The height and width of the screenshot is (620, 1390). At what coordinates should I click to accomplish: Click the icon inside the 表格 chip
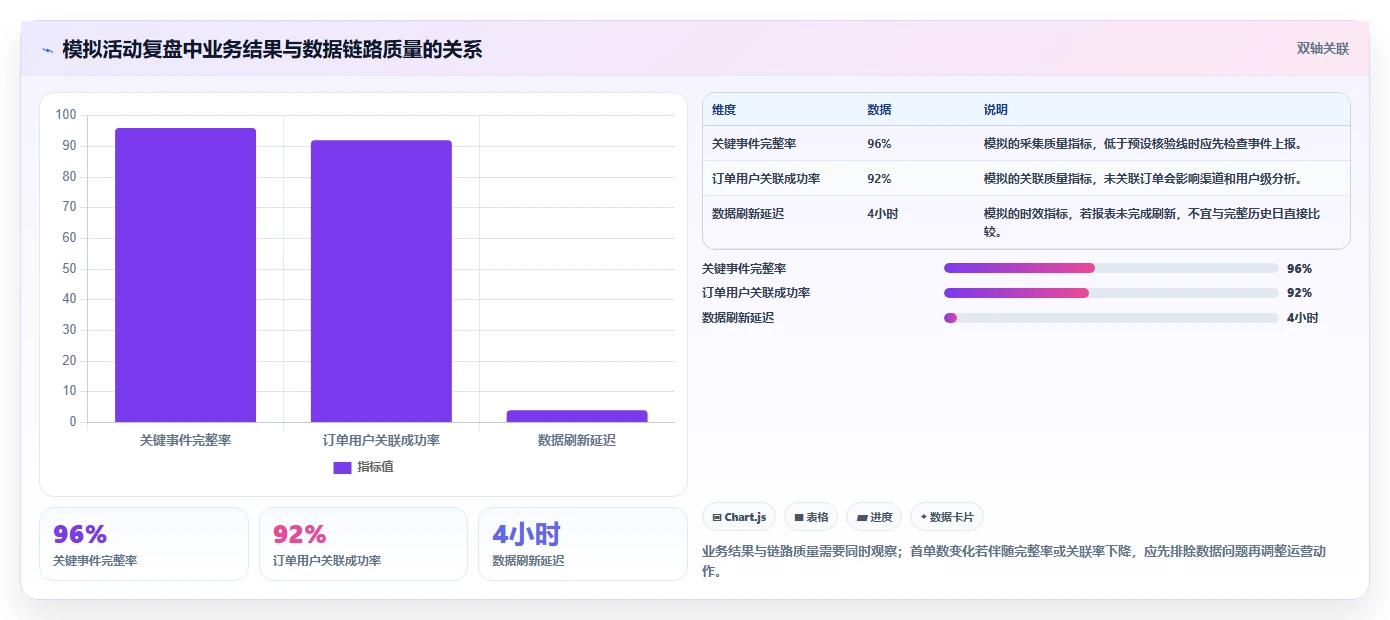coord(799,518)
